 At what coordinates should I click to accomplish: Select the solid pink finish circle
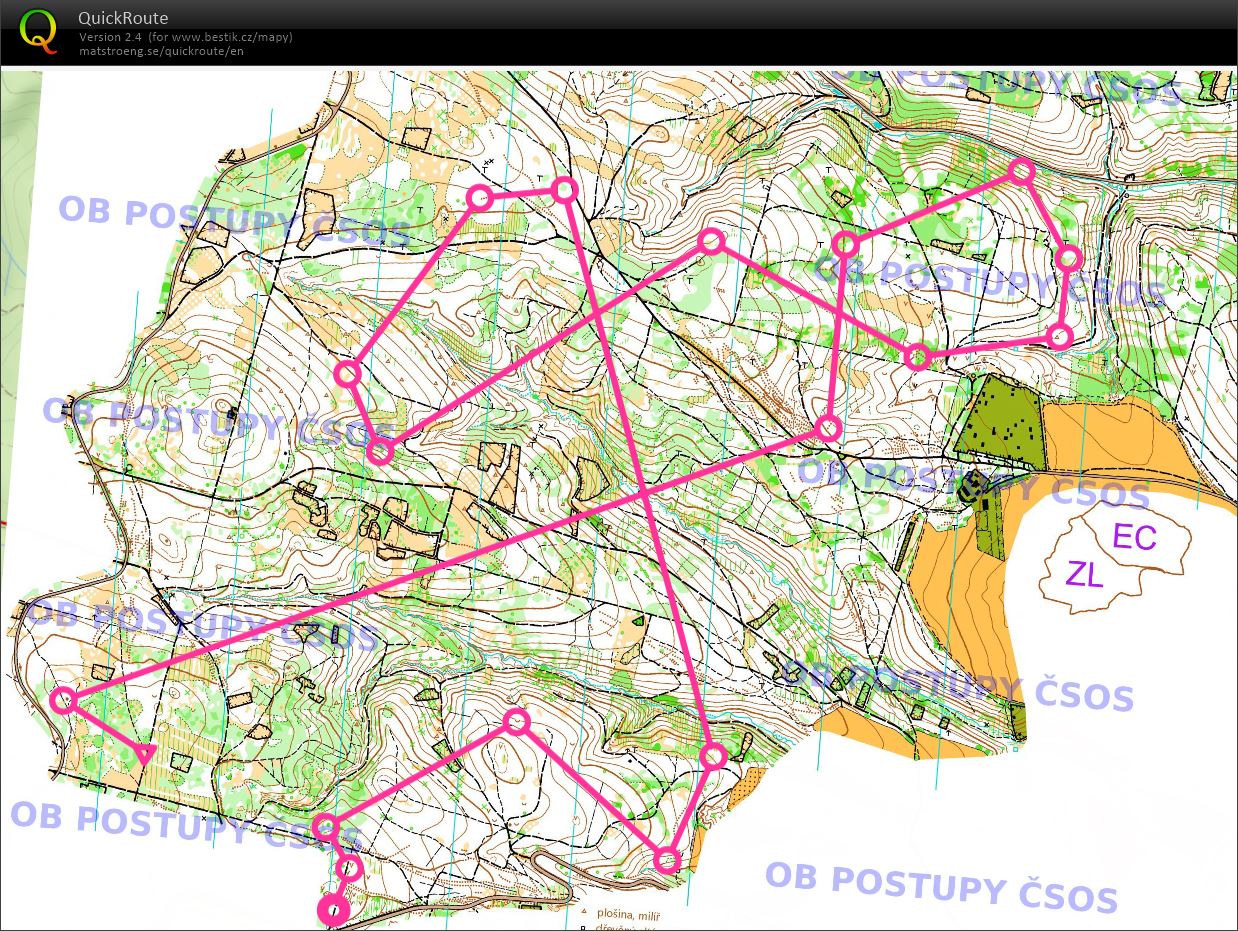pyautogui.click(x=333, y=910)
